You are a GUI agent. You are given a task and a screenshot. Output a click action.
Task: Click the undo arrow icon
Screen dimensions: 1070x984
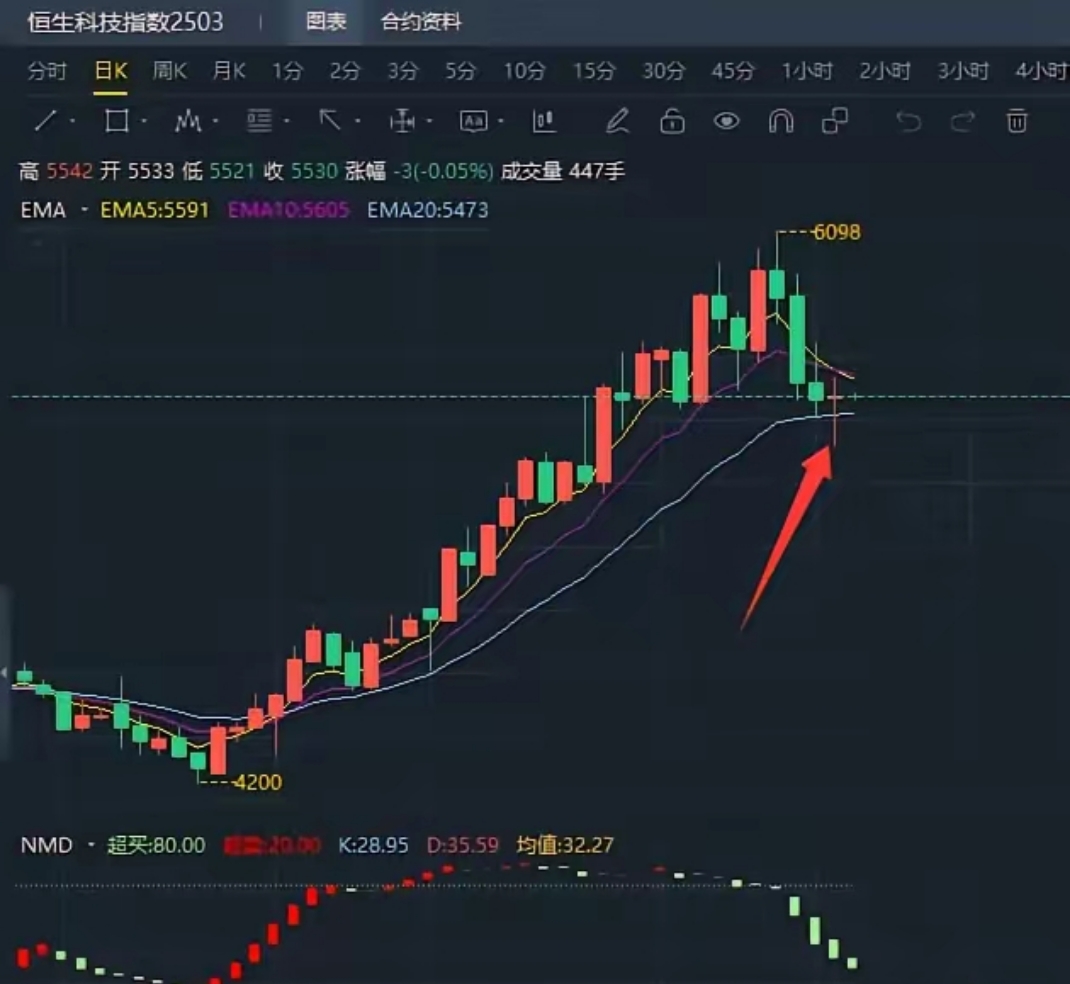(x=909, y=121)
